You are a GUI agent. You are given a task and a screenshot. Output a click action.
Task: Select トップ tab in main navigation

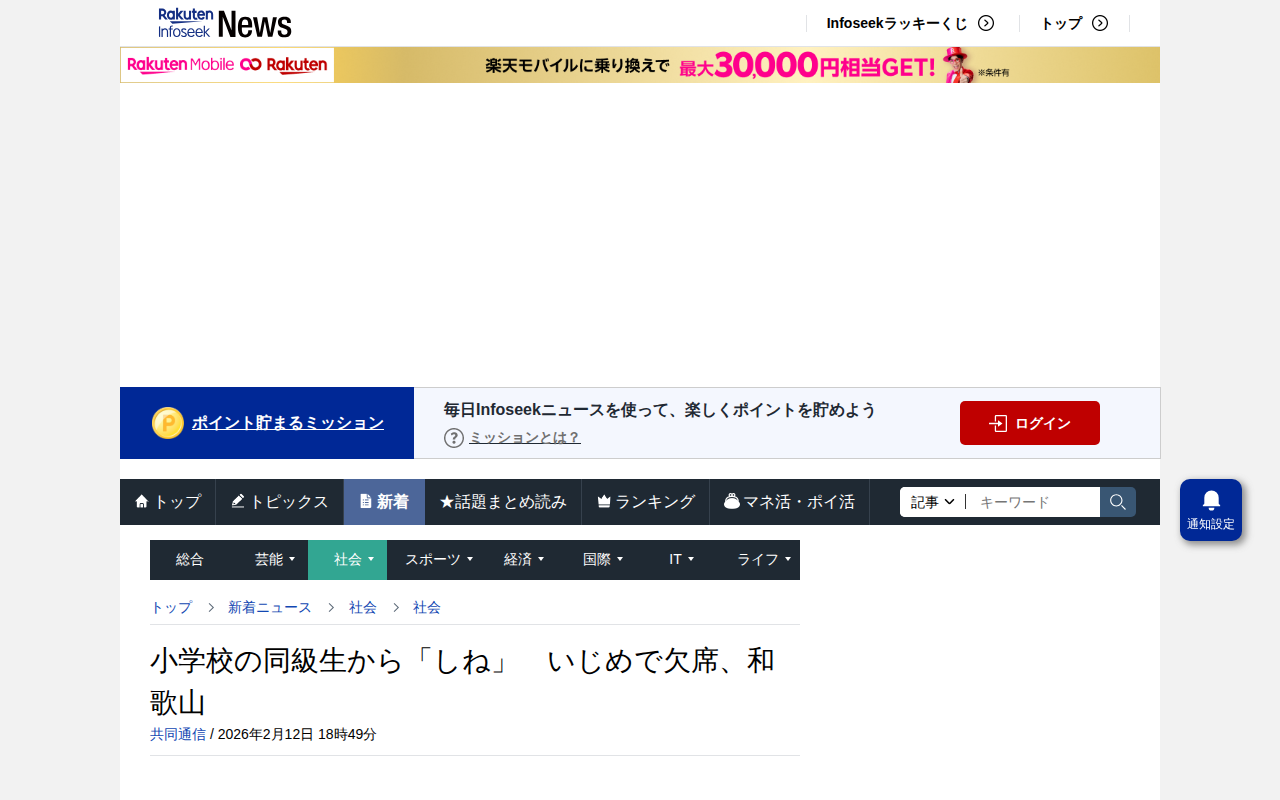click(168, 502)
